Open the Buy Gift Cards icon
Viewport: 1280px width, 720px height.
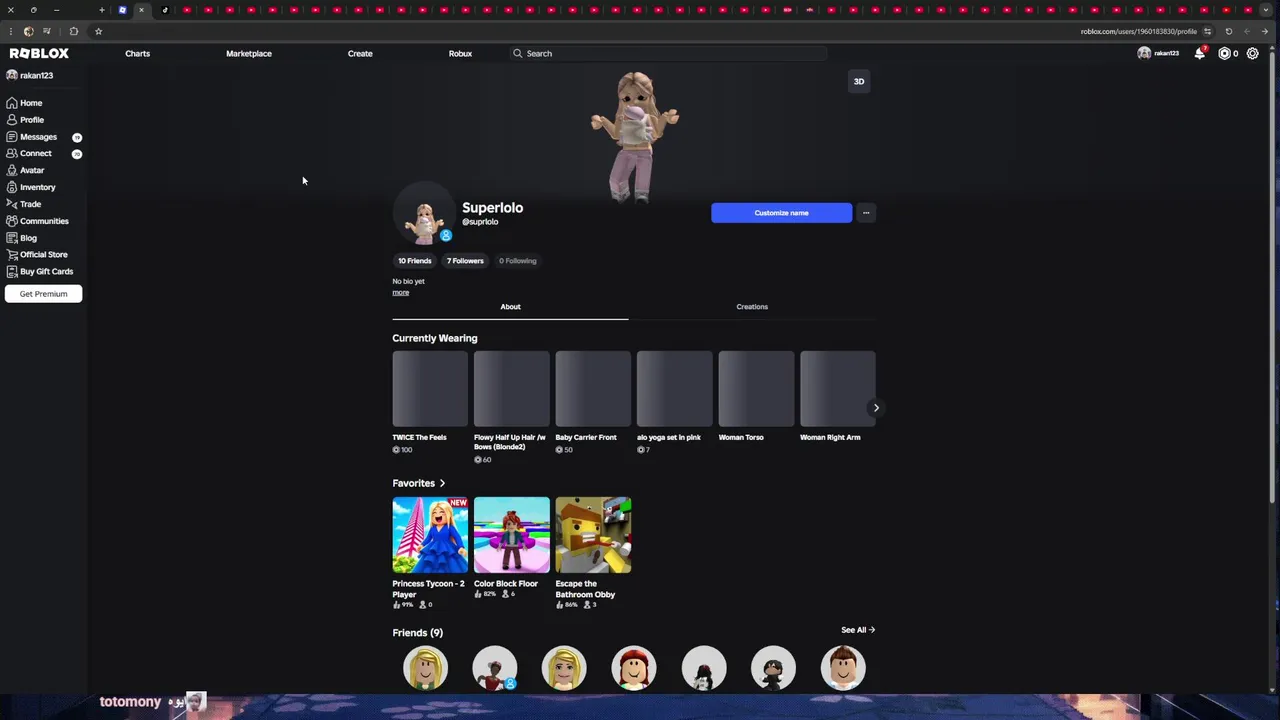[12, 271]
